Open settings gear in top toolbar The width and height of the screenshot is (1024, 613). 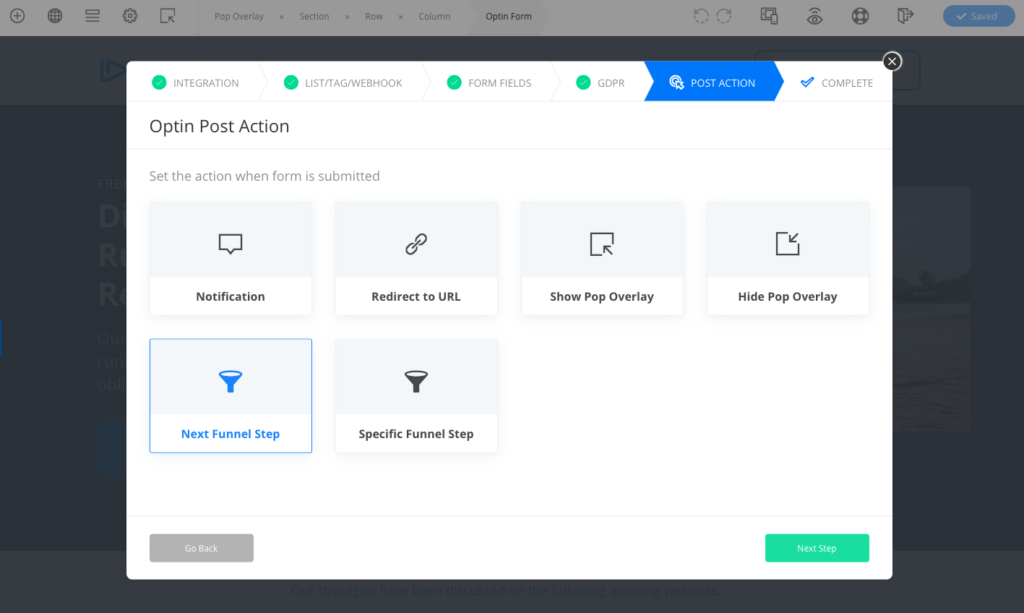point(130,16)
